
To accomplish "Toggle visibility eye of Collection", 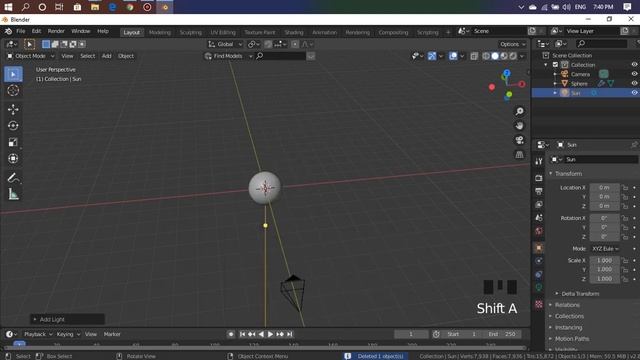I will pos(634,64).
